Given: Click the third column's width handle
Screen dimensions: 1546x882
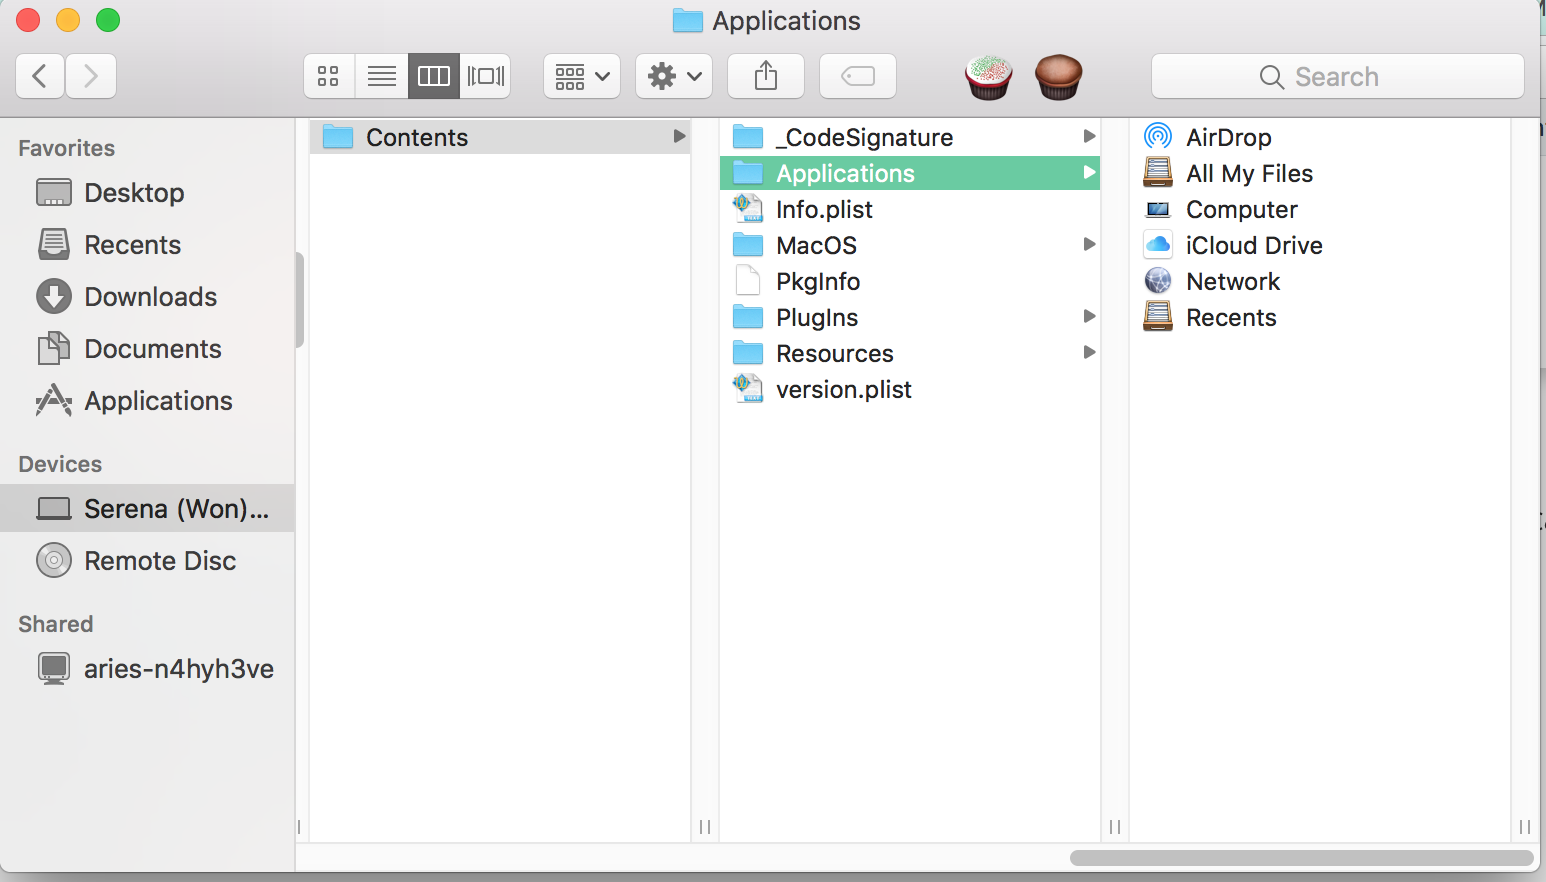Looking at the screenshot, I should click(1525, 827).
